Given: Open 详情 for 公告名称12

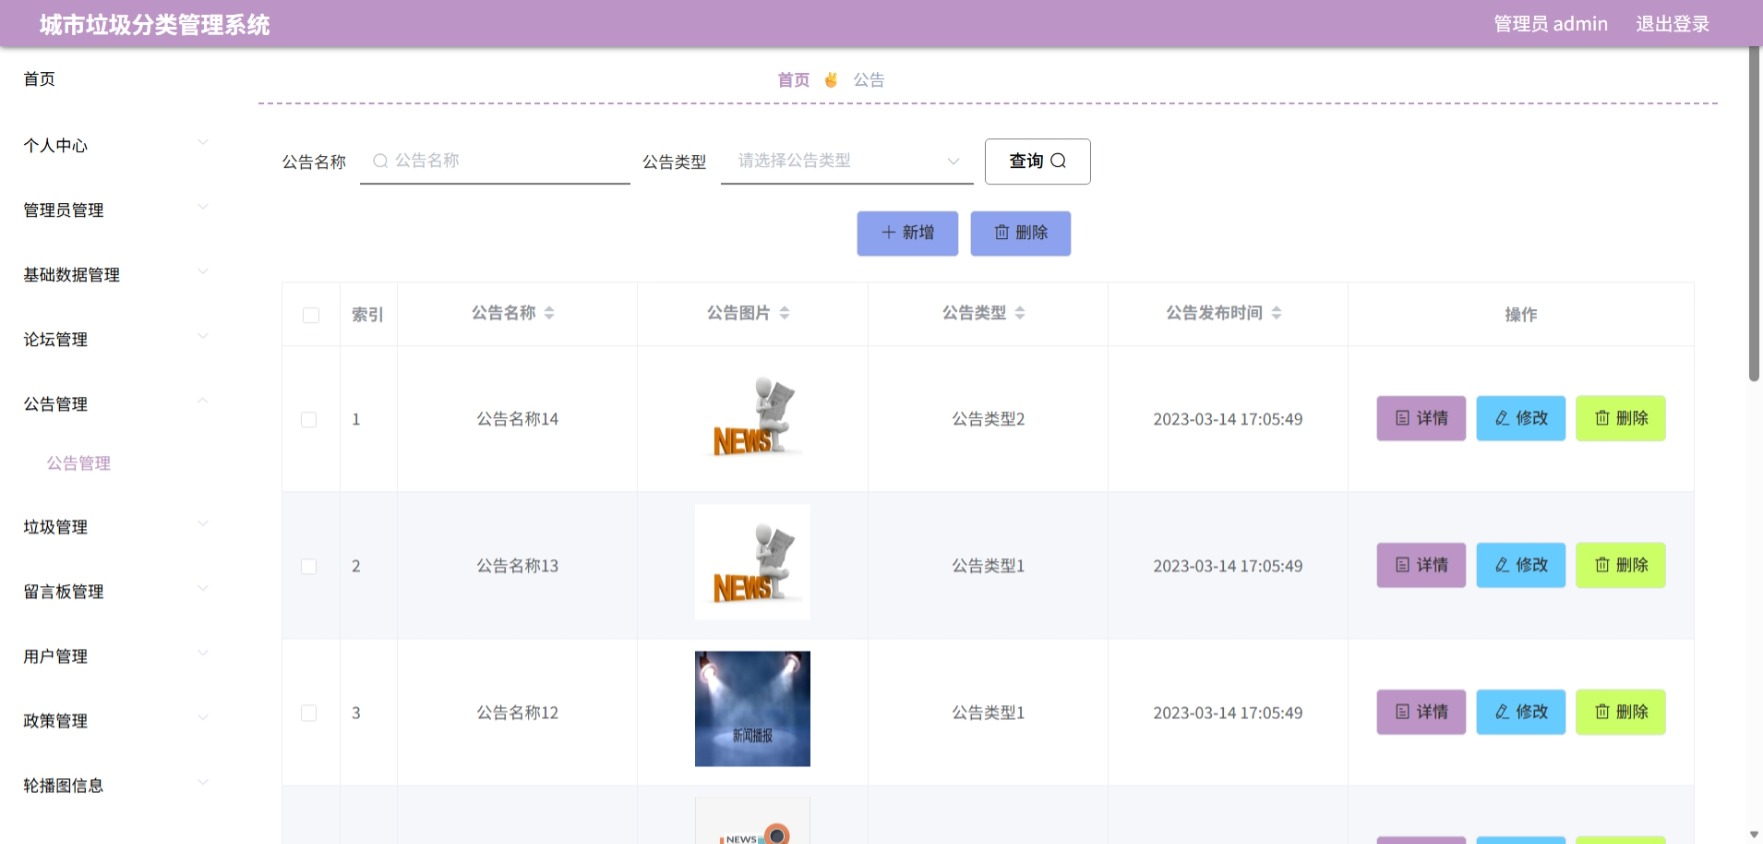Looking at the screenshot, I should pos(1421,712).
